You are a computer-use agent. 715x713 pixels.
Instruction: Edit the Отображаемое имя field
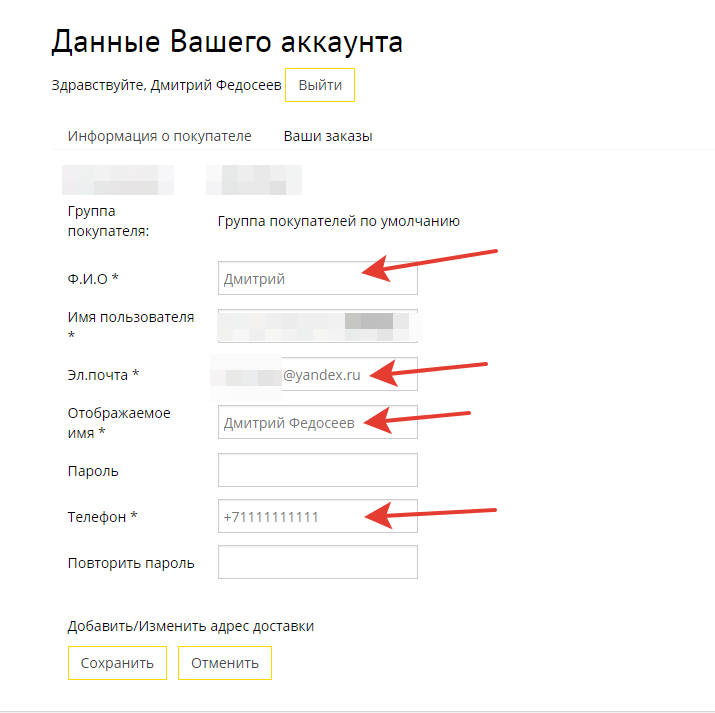[318, 422]
